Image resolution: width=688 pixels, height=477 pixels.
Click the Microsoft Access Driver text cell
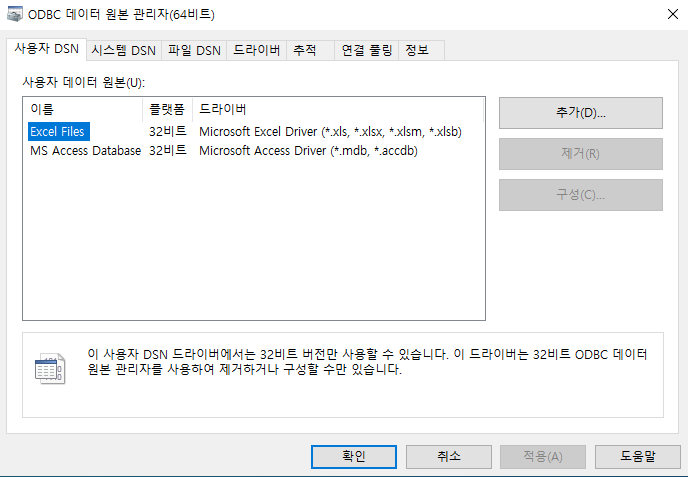click(307, 151)
